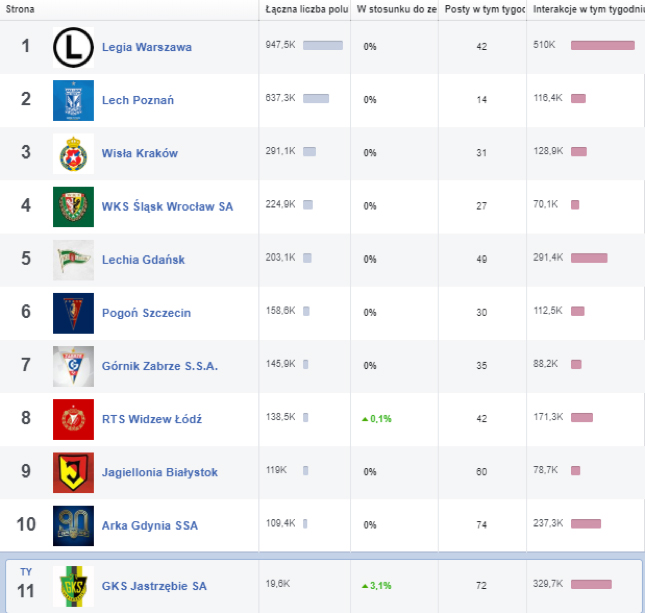Click the GKS Jastrzębie club logo
645x613 pixels.
click(73, 585)
